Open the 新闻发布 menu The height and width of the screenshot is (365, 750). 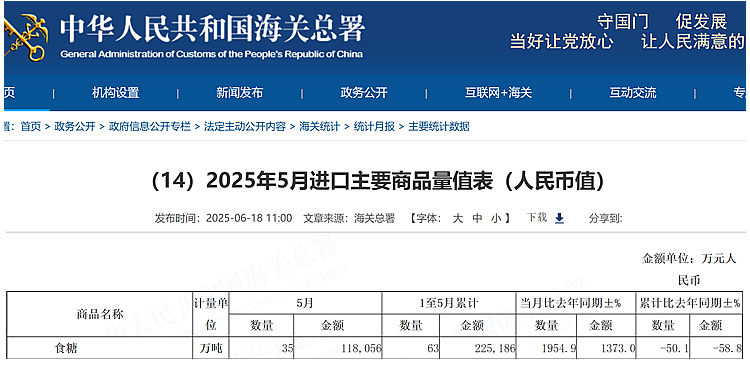point(239,93)
